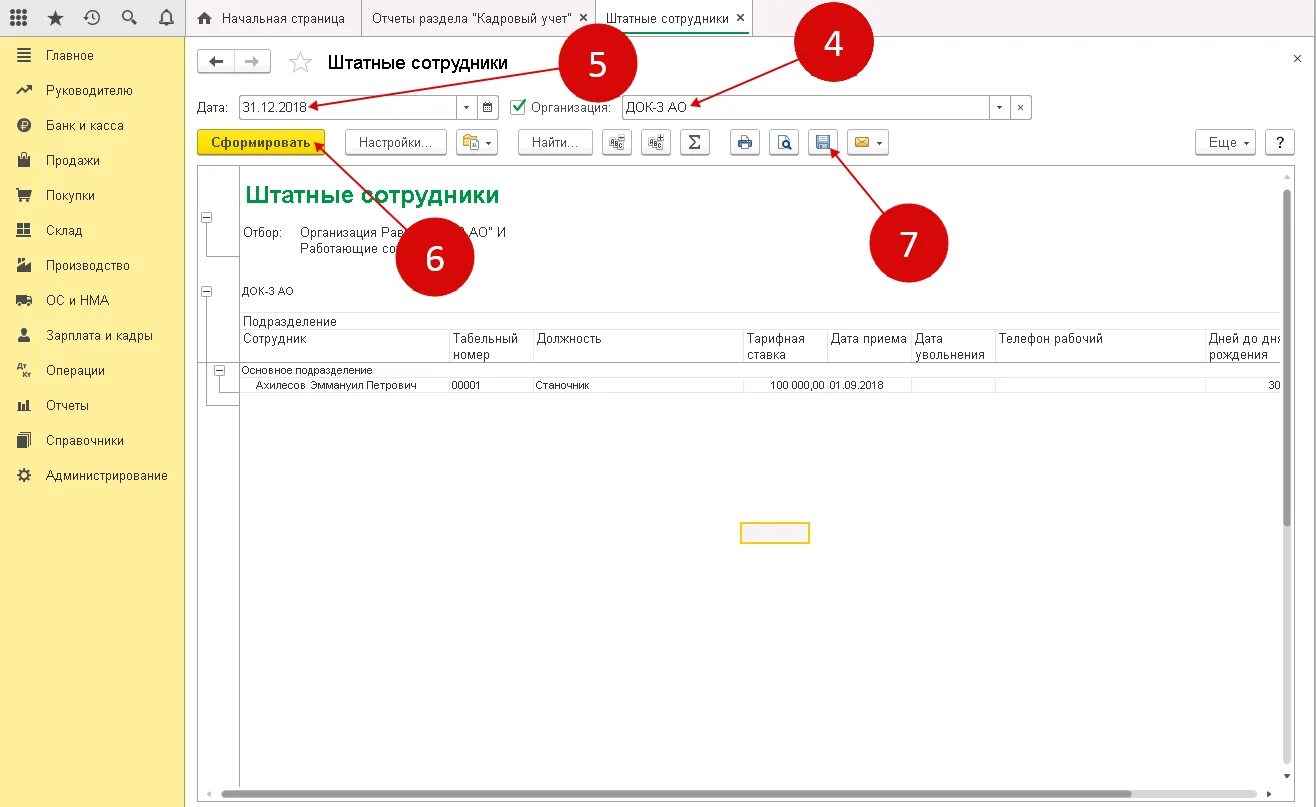Go back with left arrow button
Image resolution: width=1316 pixels, height=807 pixels.
216,62
